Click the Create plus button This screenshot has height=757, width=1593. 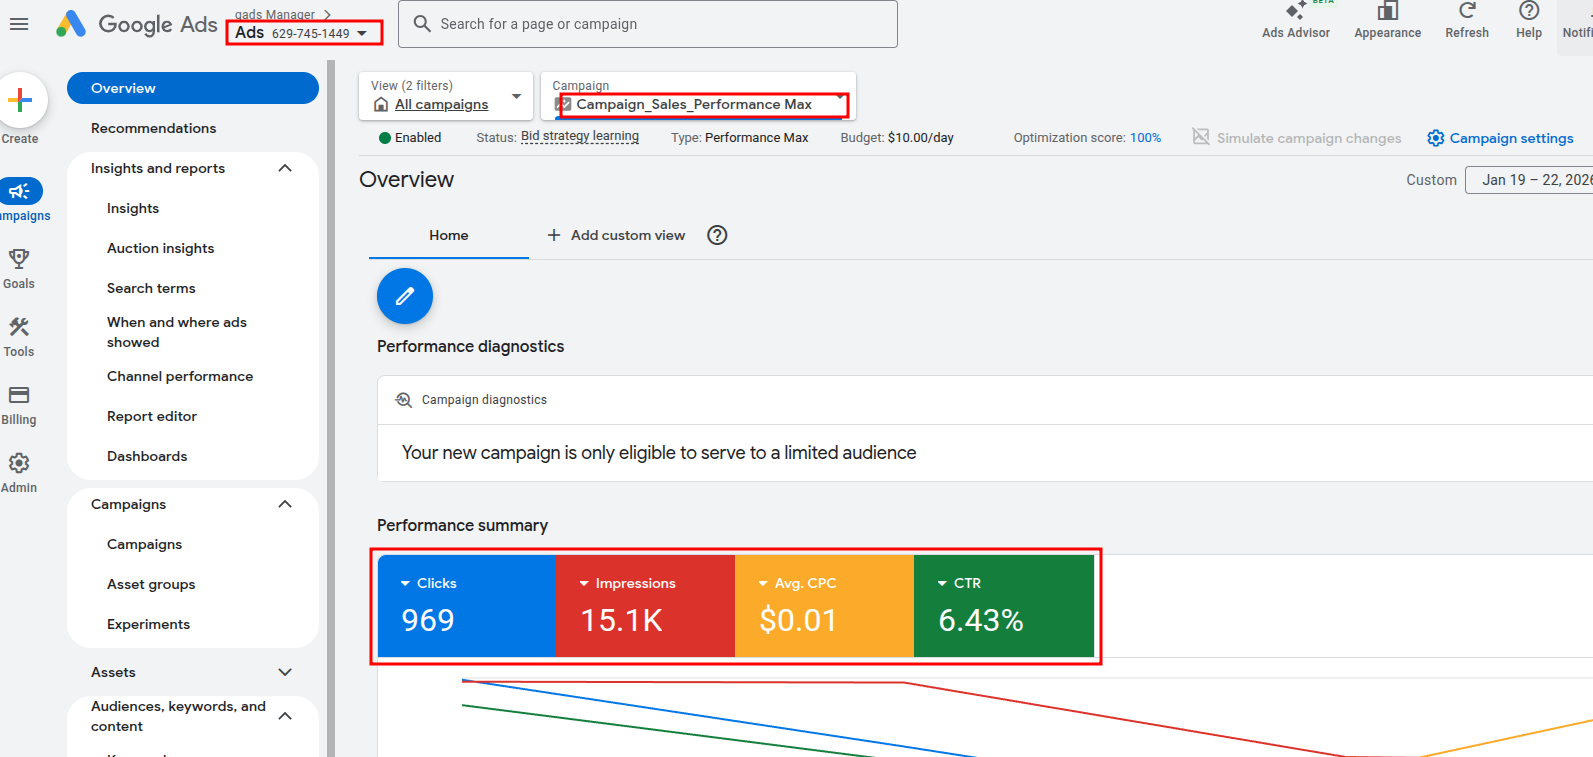tap(20, 100)
